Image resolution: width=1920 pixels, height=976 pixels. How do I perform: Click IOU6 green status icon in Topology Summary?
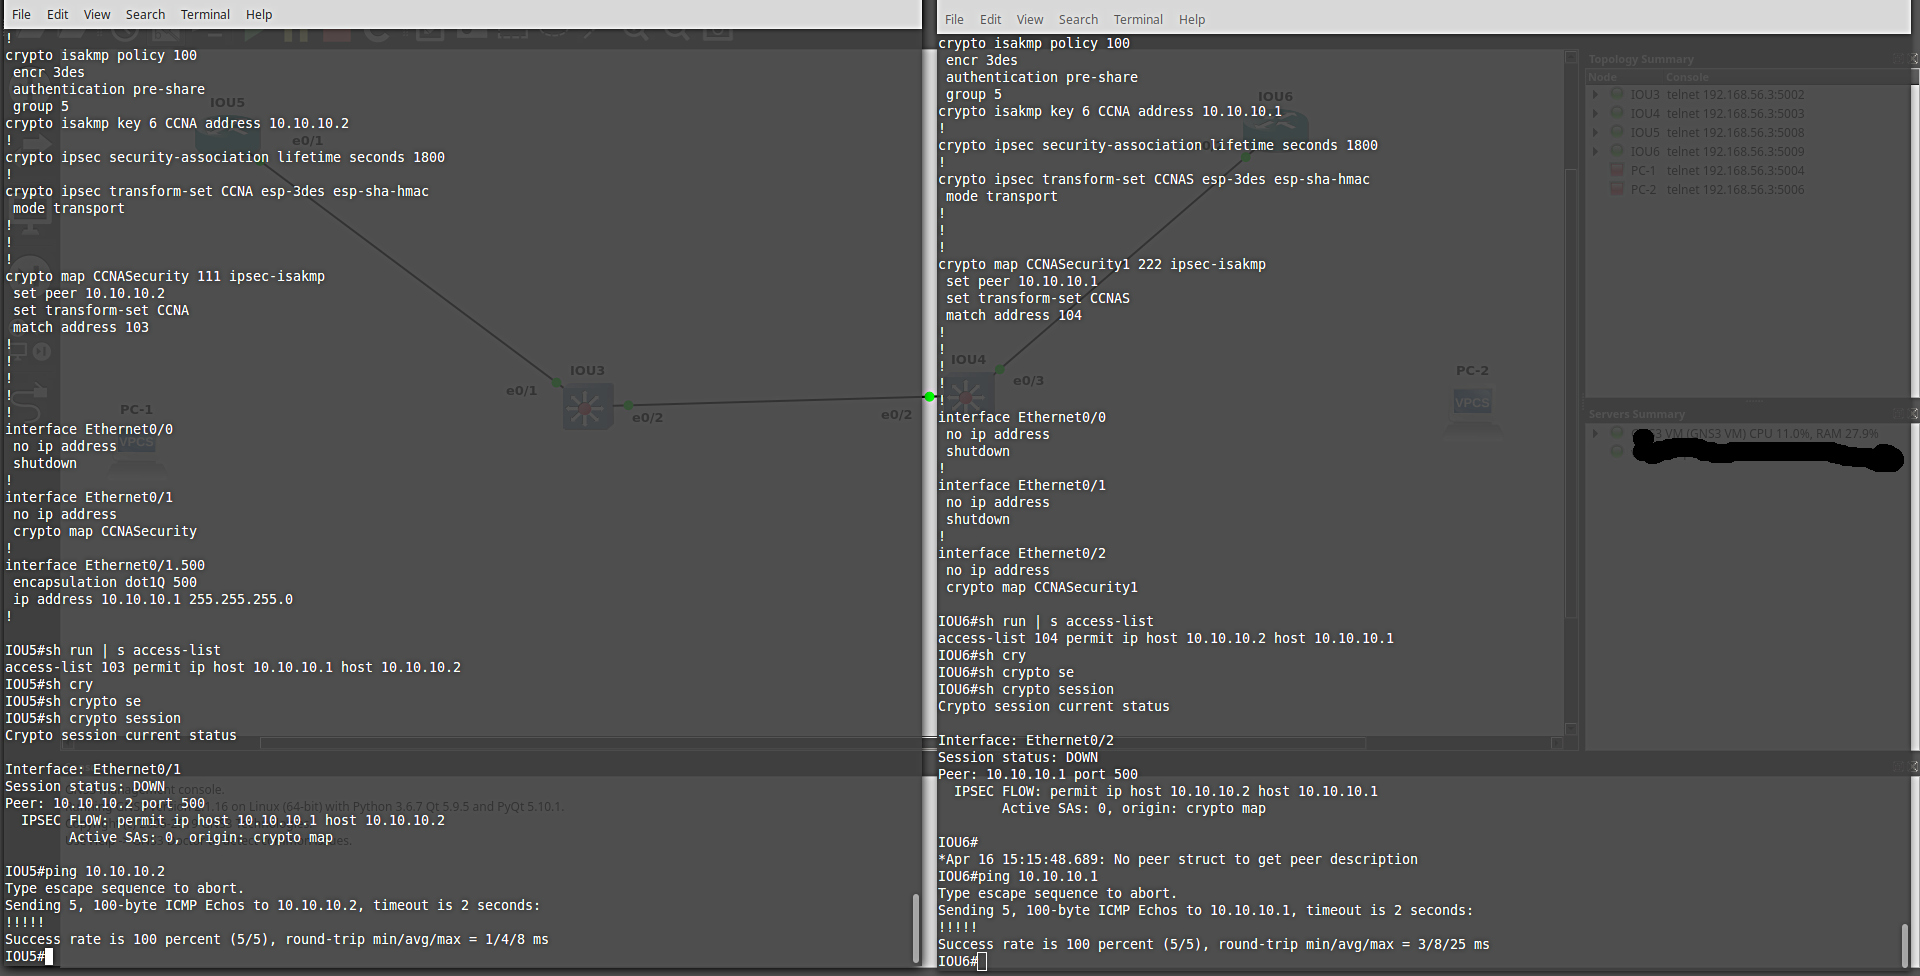point(1616,151)
